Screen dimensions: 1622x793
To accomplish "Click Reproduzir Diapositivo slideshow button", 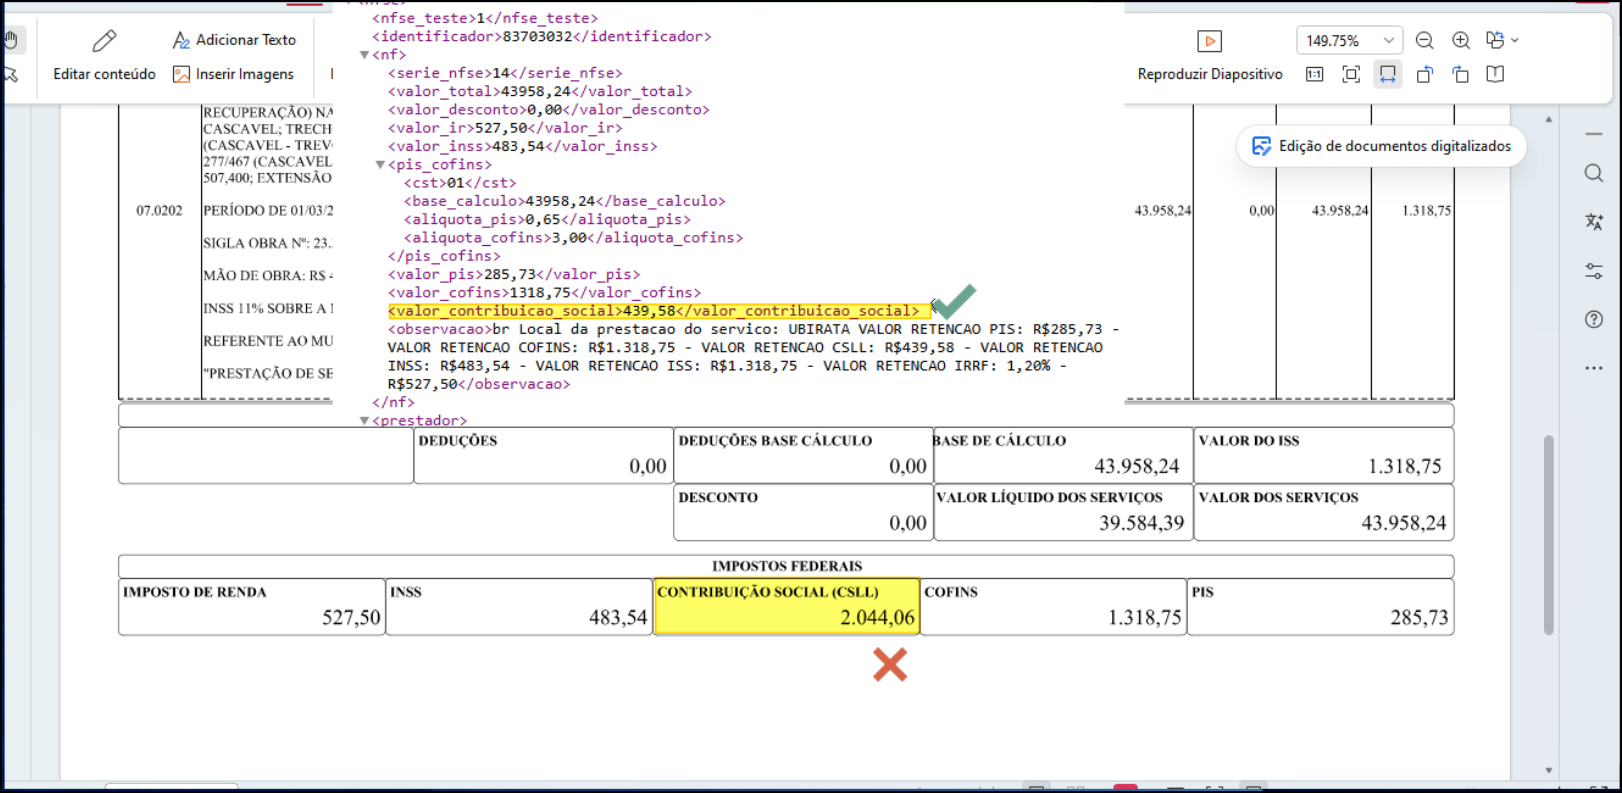I will [x=1210, y=57].
